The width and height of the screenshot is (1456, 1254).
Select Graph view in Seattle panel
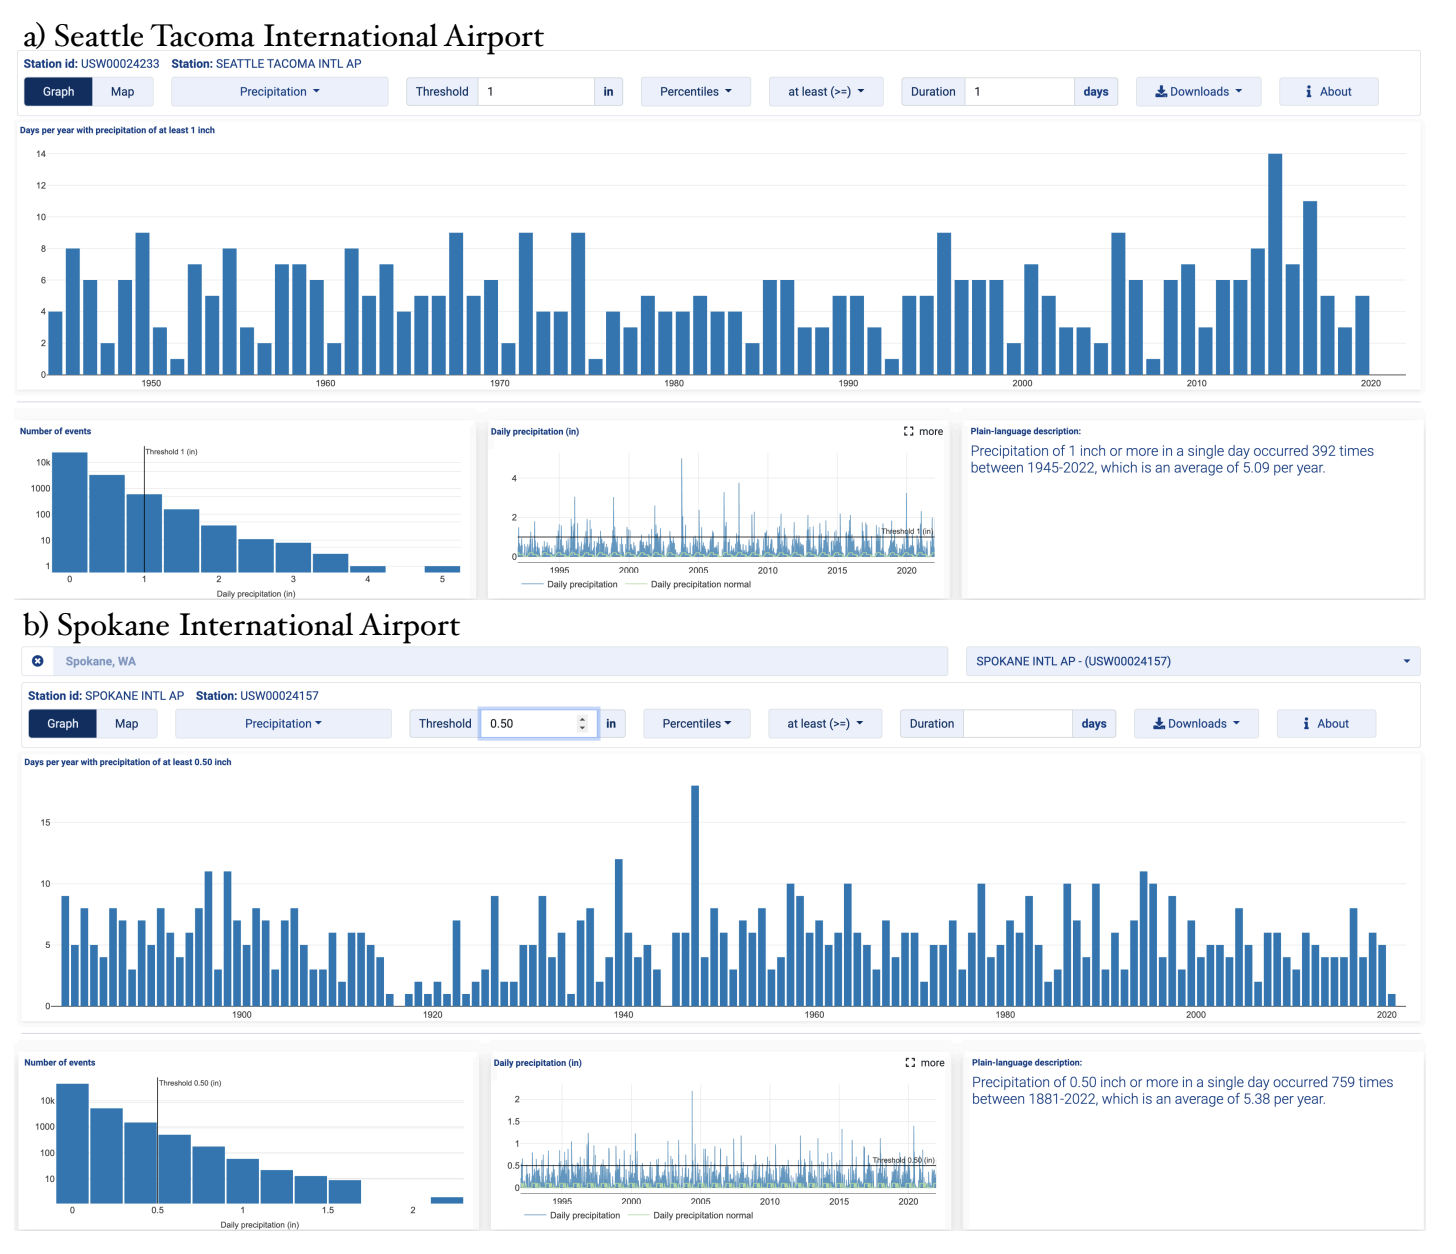tap(58, 92)
